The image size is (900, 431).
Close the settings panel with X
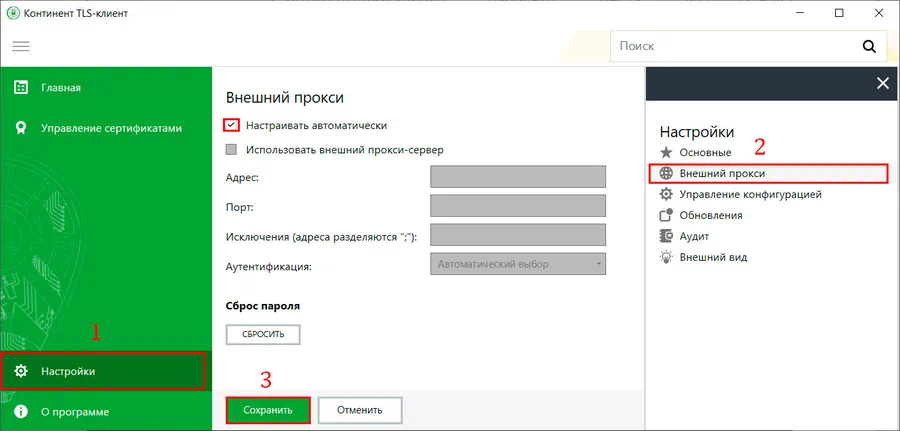pyautogui.click(x=883, y=84)
